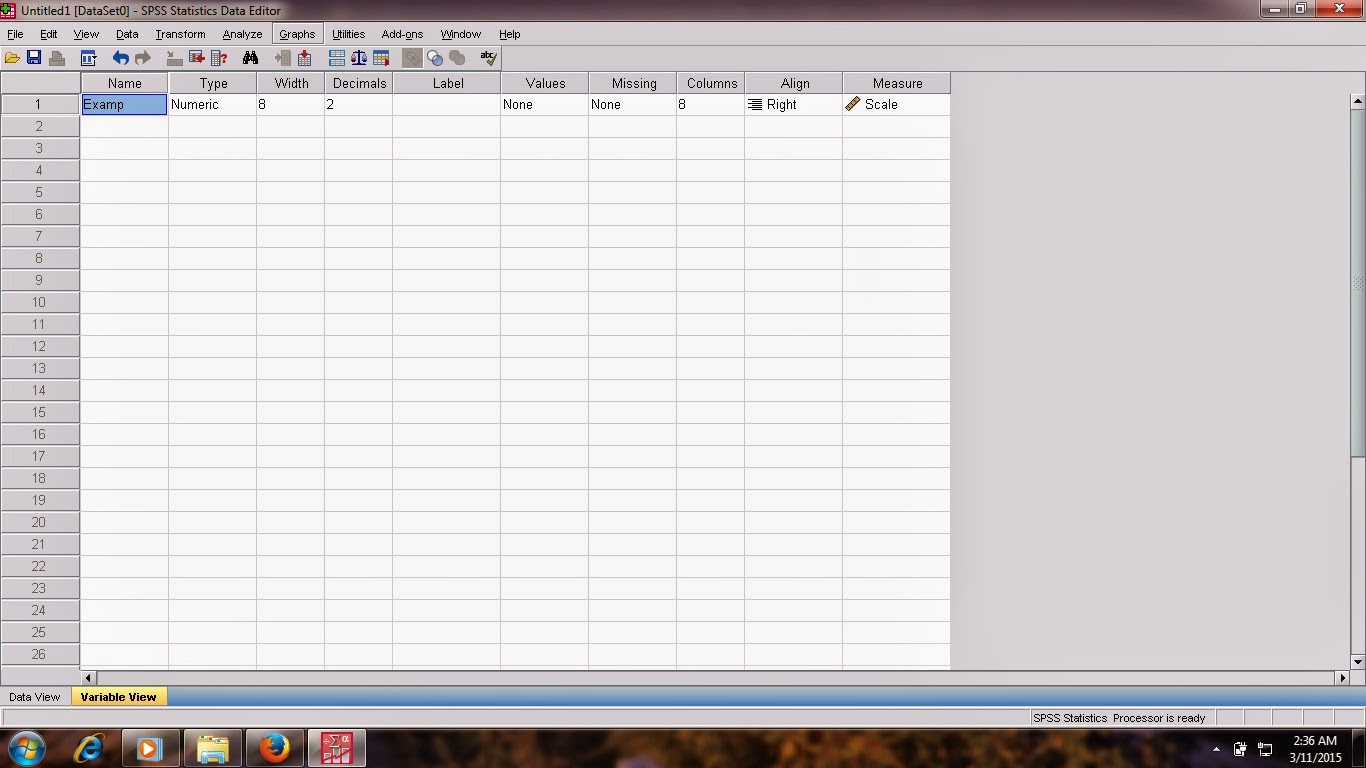Save the current dataset
This screenshot has height=768, width=1366.
tap(34, 57)
